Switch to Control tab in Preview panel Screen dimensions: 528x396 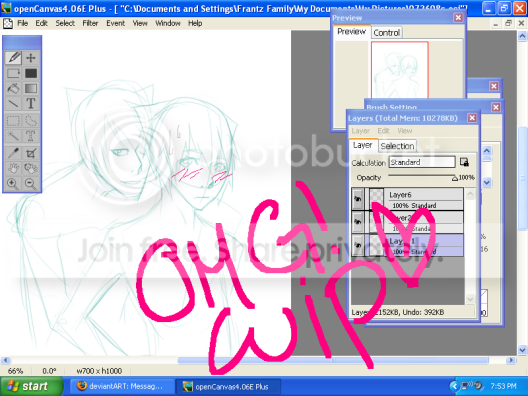(387, 33)
